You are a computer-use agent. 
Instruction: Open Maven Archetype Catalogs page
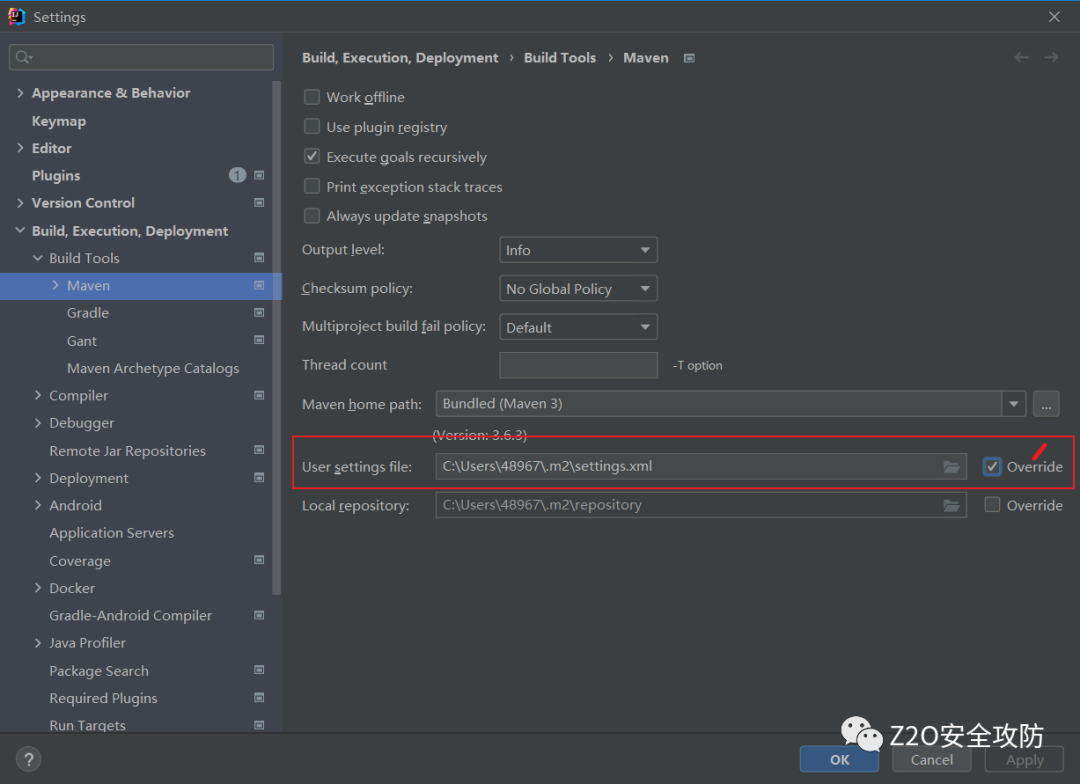[x=153, y=369]
